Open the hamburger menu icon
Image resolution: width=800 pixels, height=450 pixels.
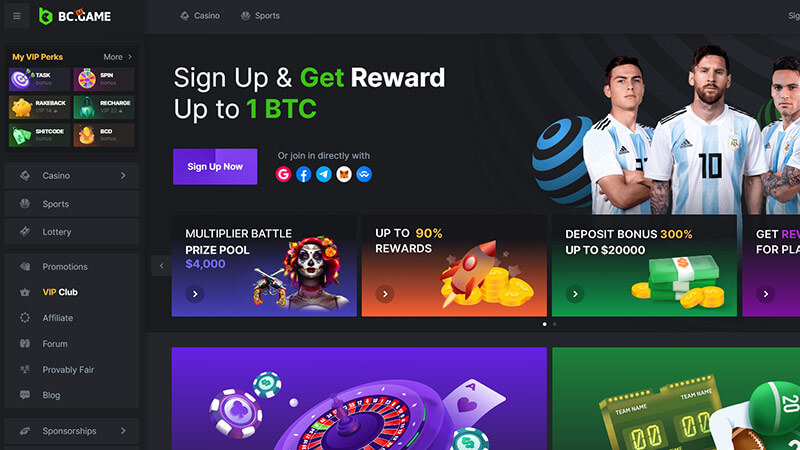pos(17,16)
